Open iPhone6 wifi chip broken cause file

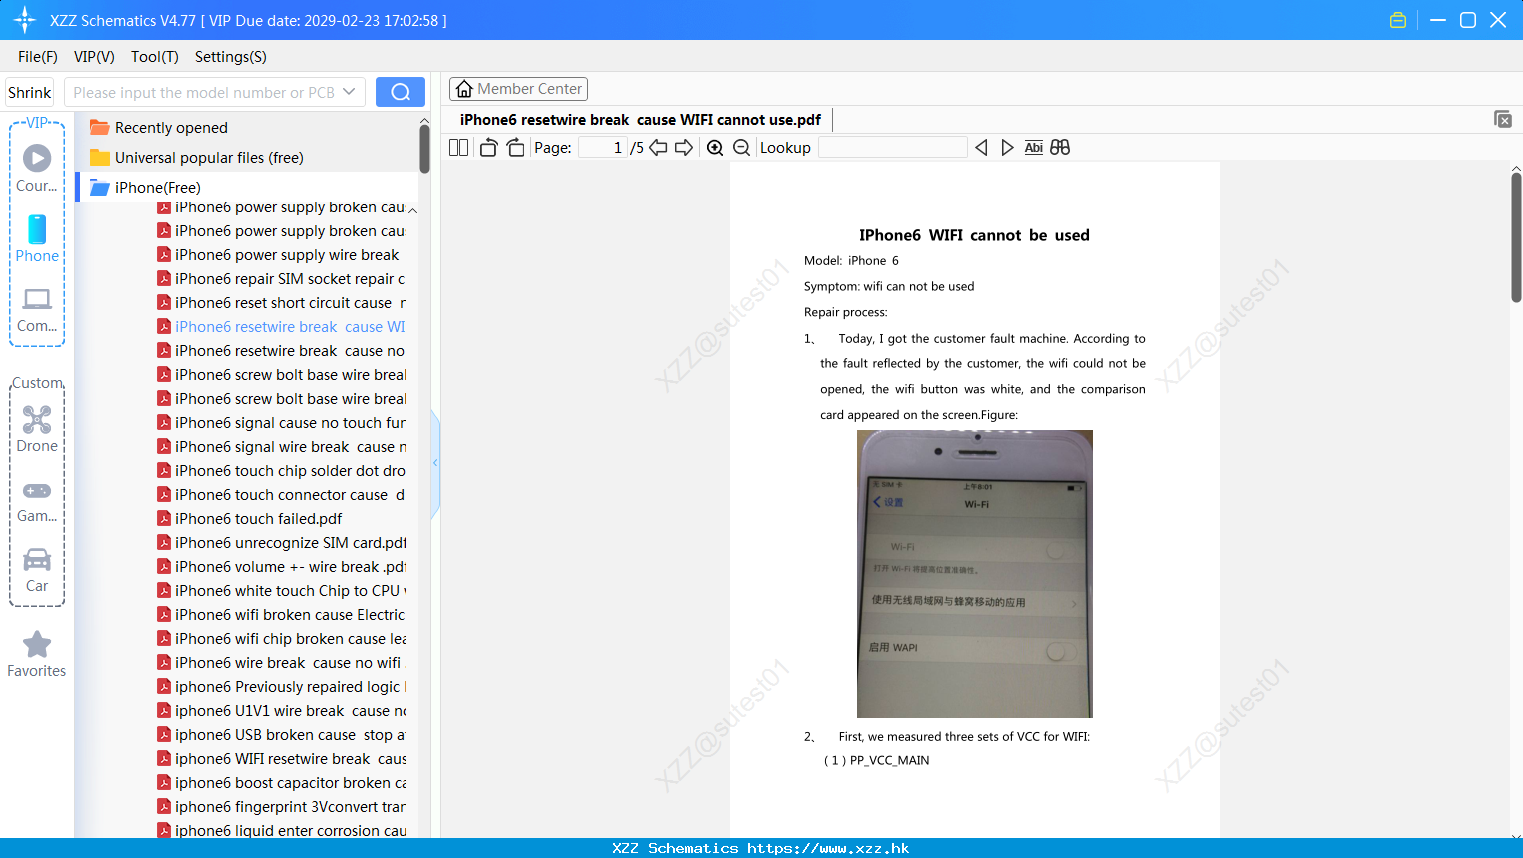[281, 639]
